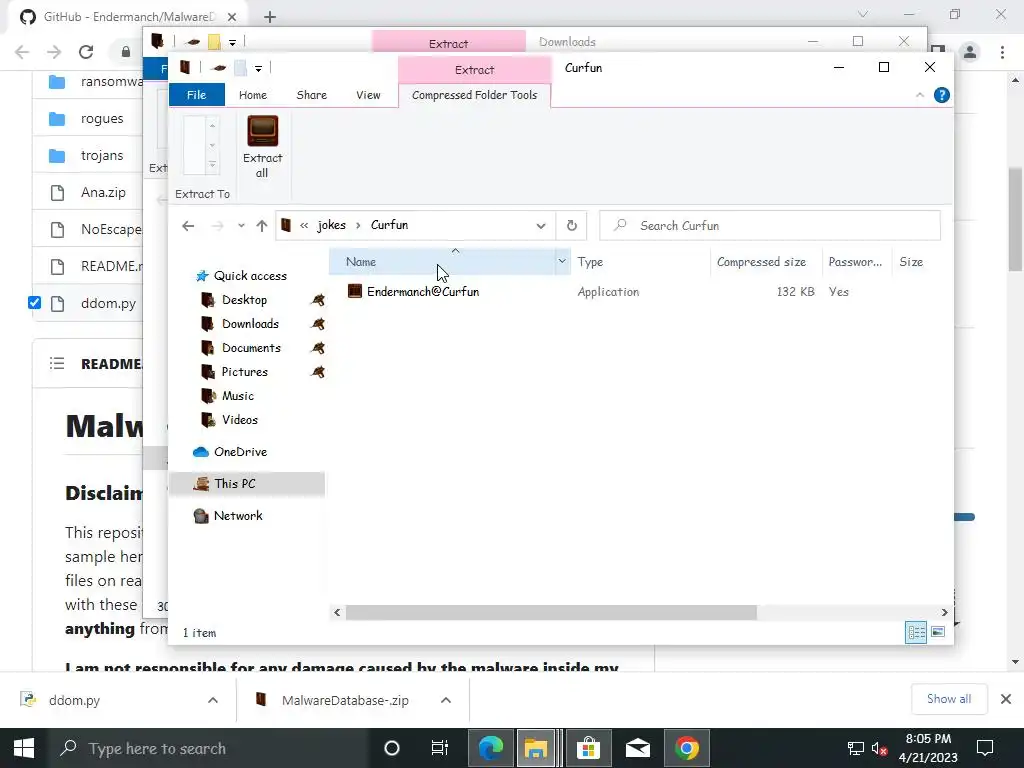
Task: Open Microsoft Edge from taskbar
Action: click(490, 748)
